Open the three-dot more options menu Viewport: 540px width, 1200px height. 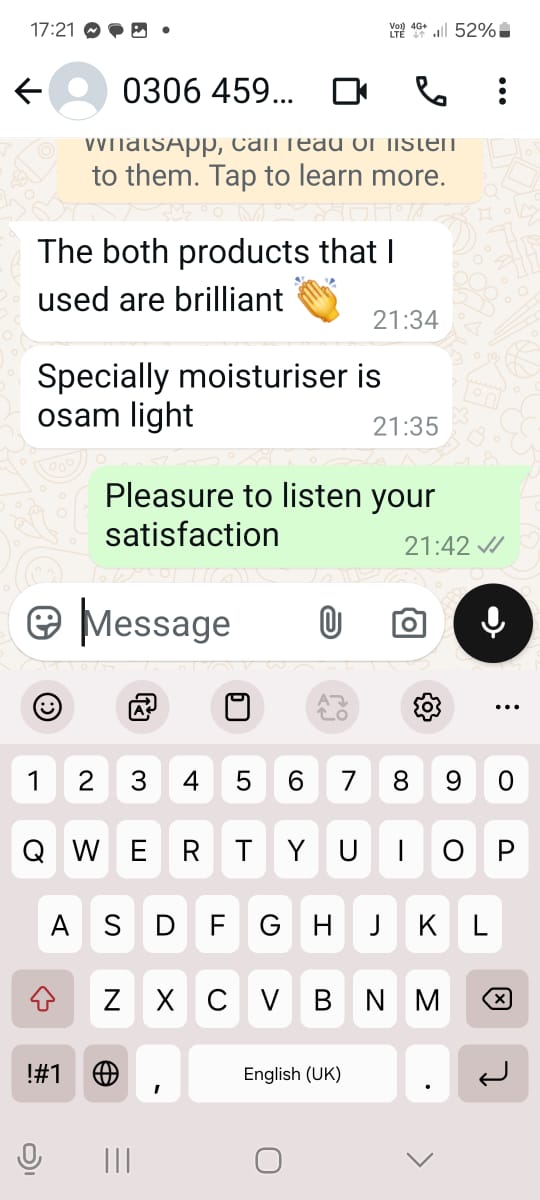(x=502, y=92)
